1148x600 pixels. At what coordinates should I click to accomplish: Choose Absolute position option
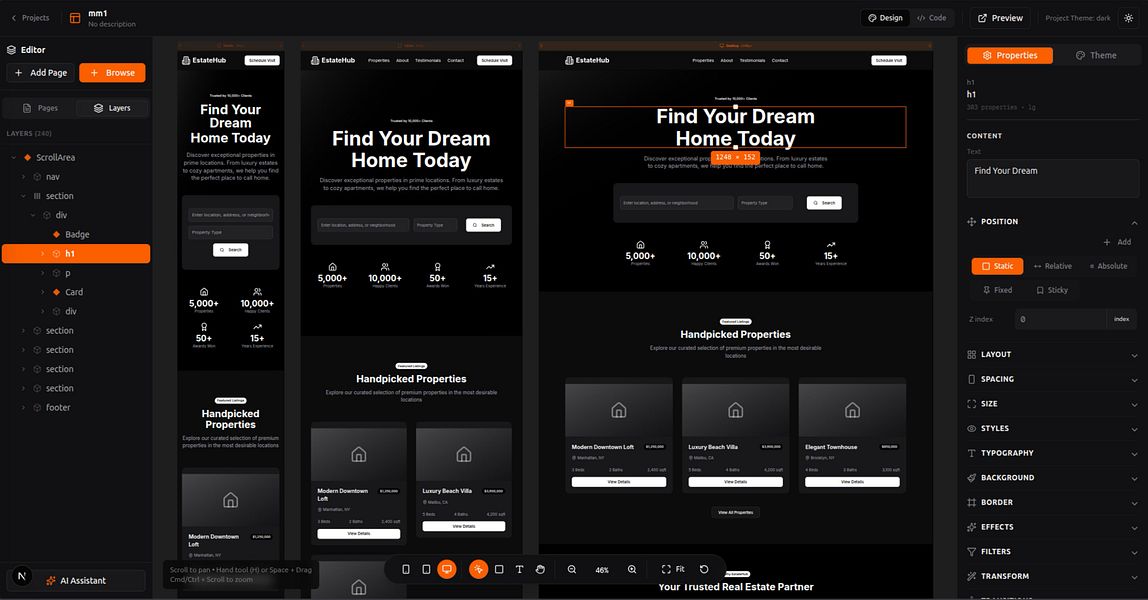coord(1108,266)
